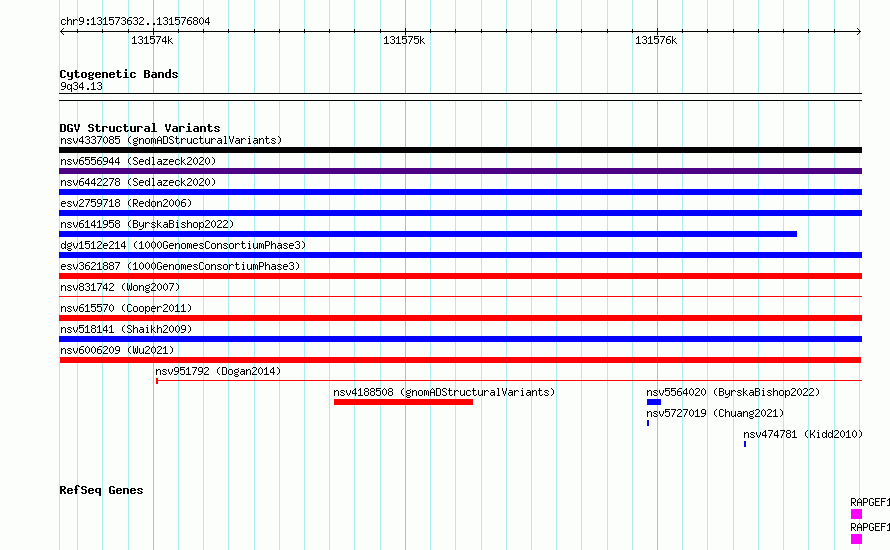Click the nsv6141958 ByrskaBishop2022 blue bar

tap(428, 234)
